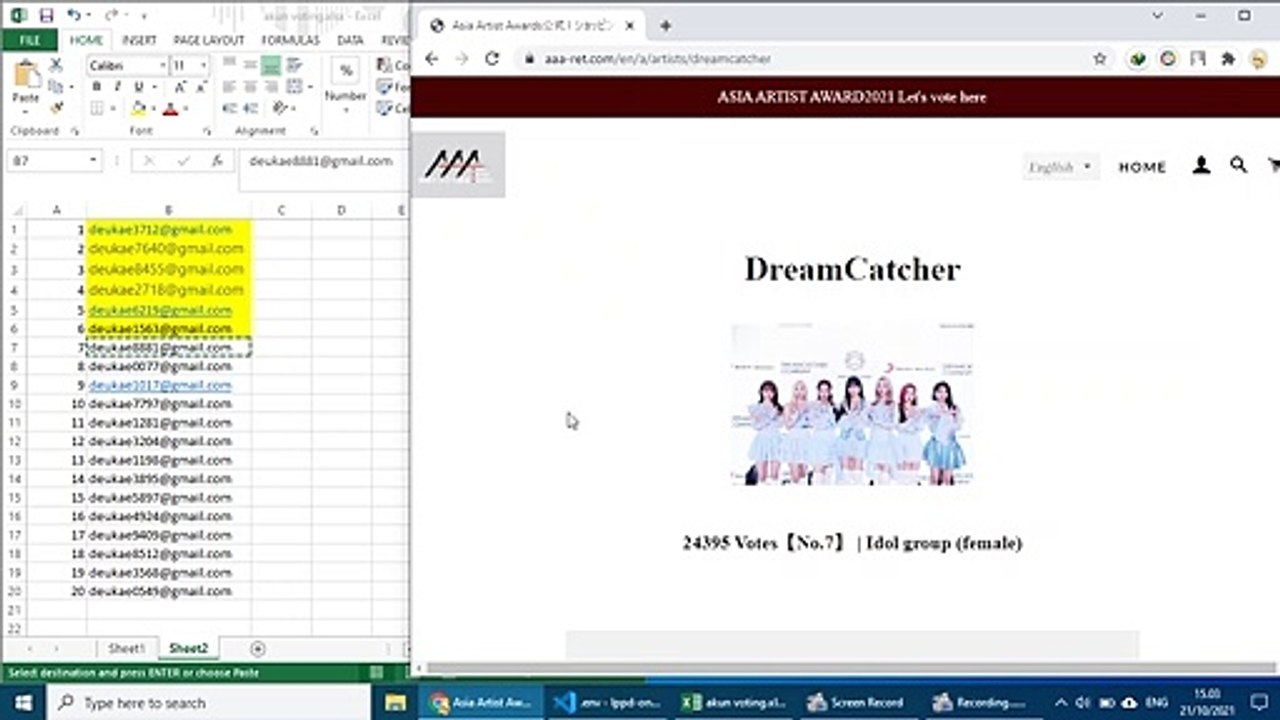Click the Paste clipboard icon
This screenshot has width=1280, height=720.
click(x=26, y=76)
